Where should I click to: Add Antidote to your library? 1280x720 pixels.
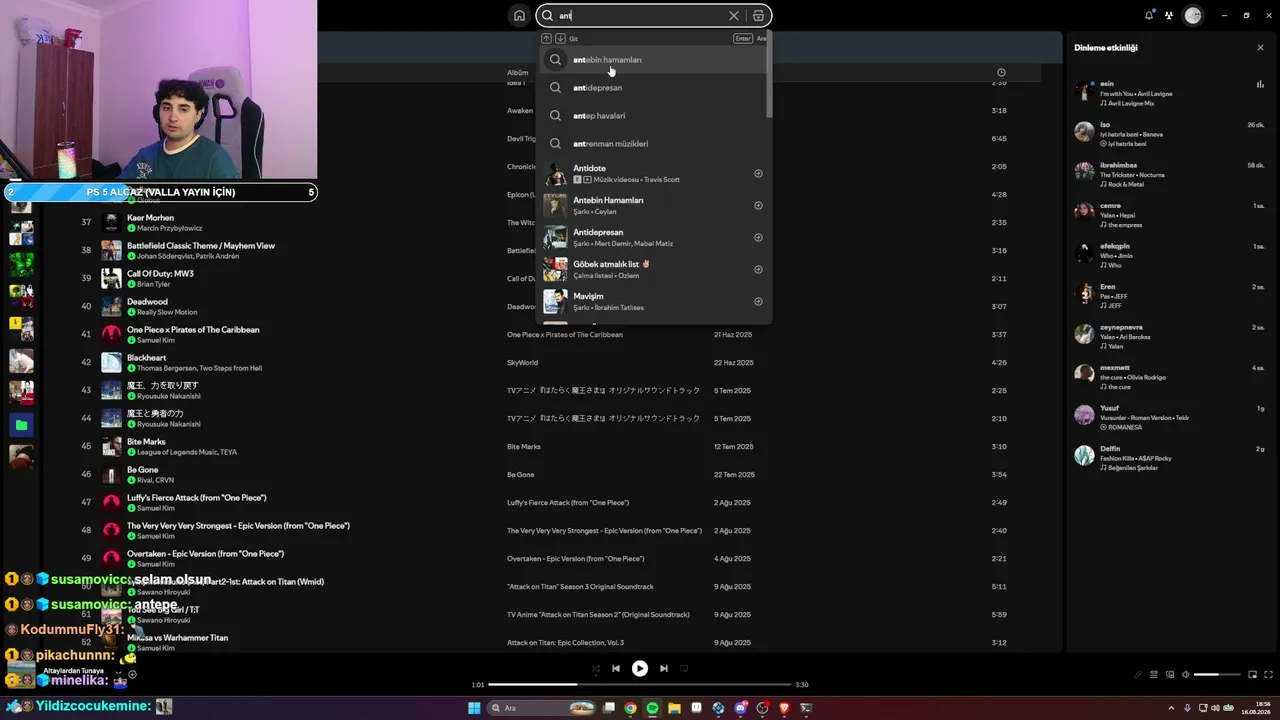[758, 174]
